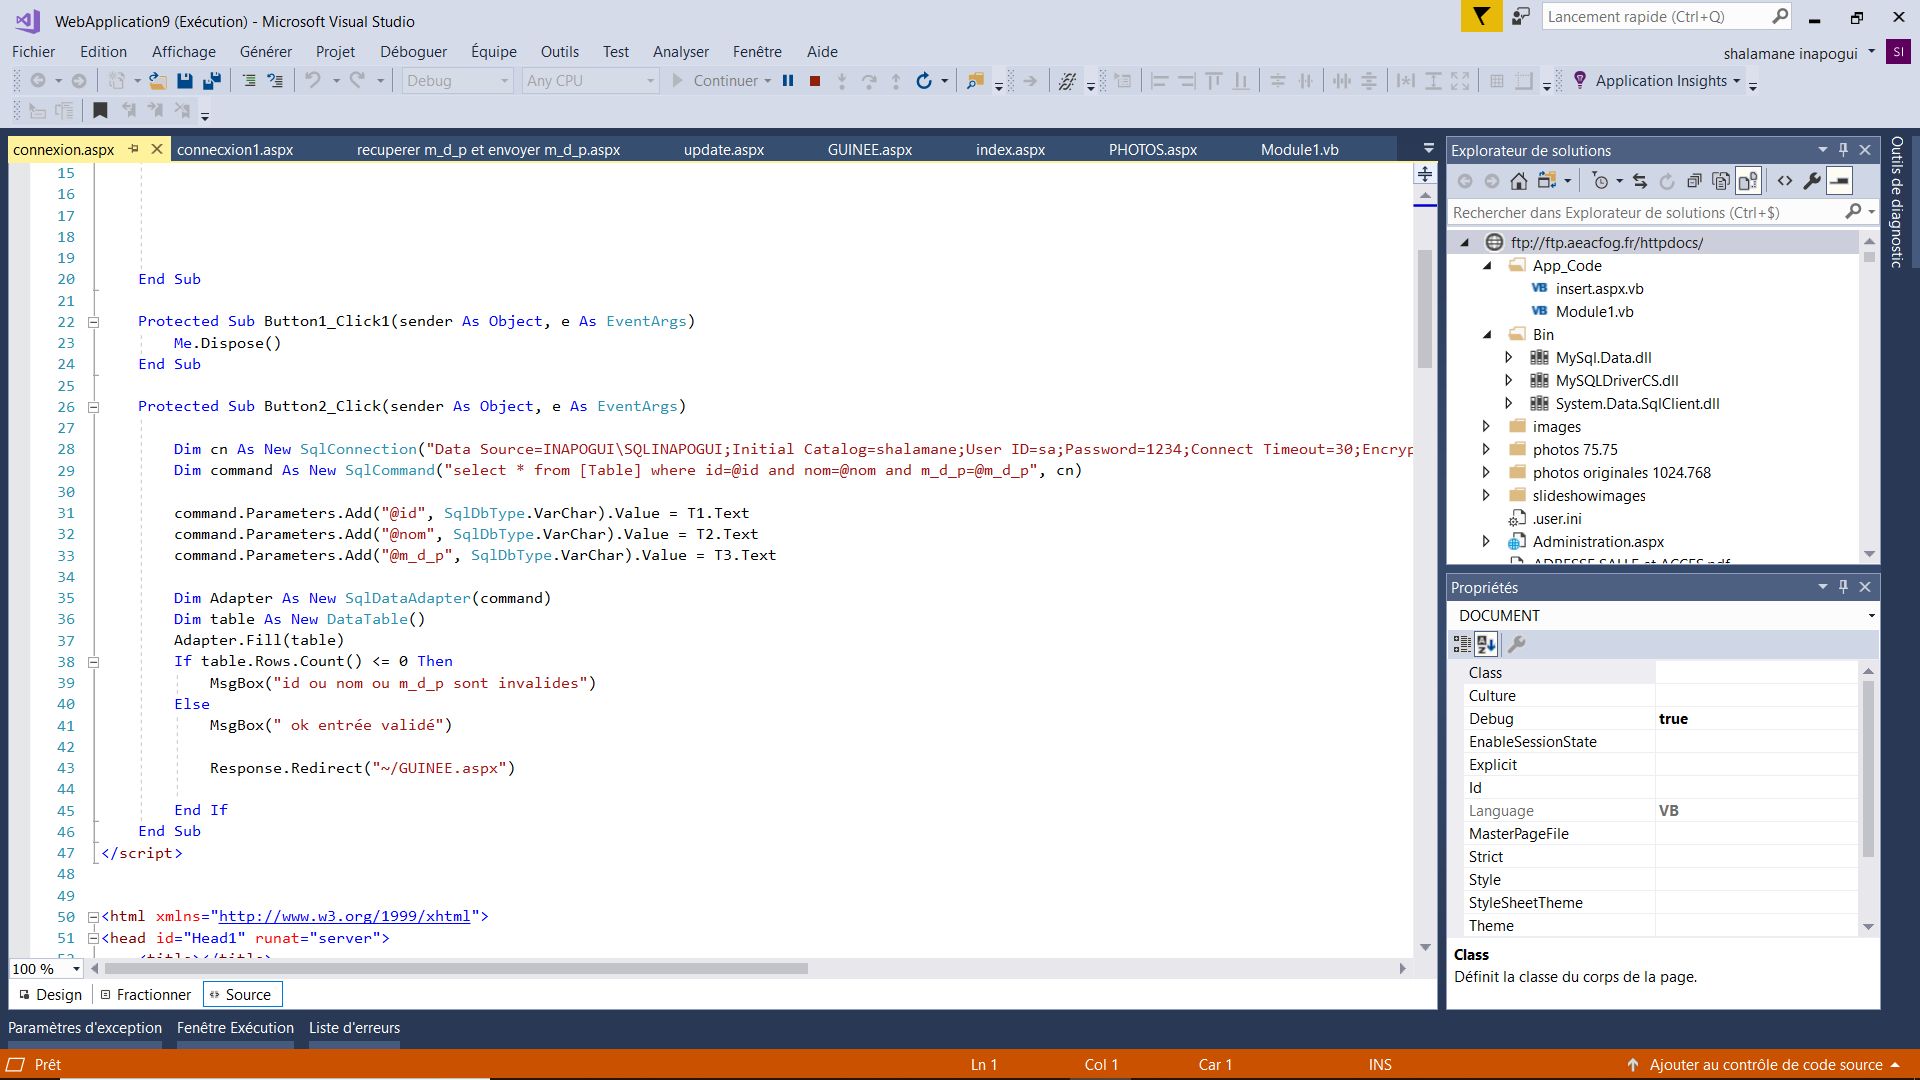The height and width of the screenshot is (1080, 1920).
Task: Switch to Fractionner split view
Action: 146,994
